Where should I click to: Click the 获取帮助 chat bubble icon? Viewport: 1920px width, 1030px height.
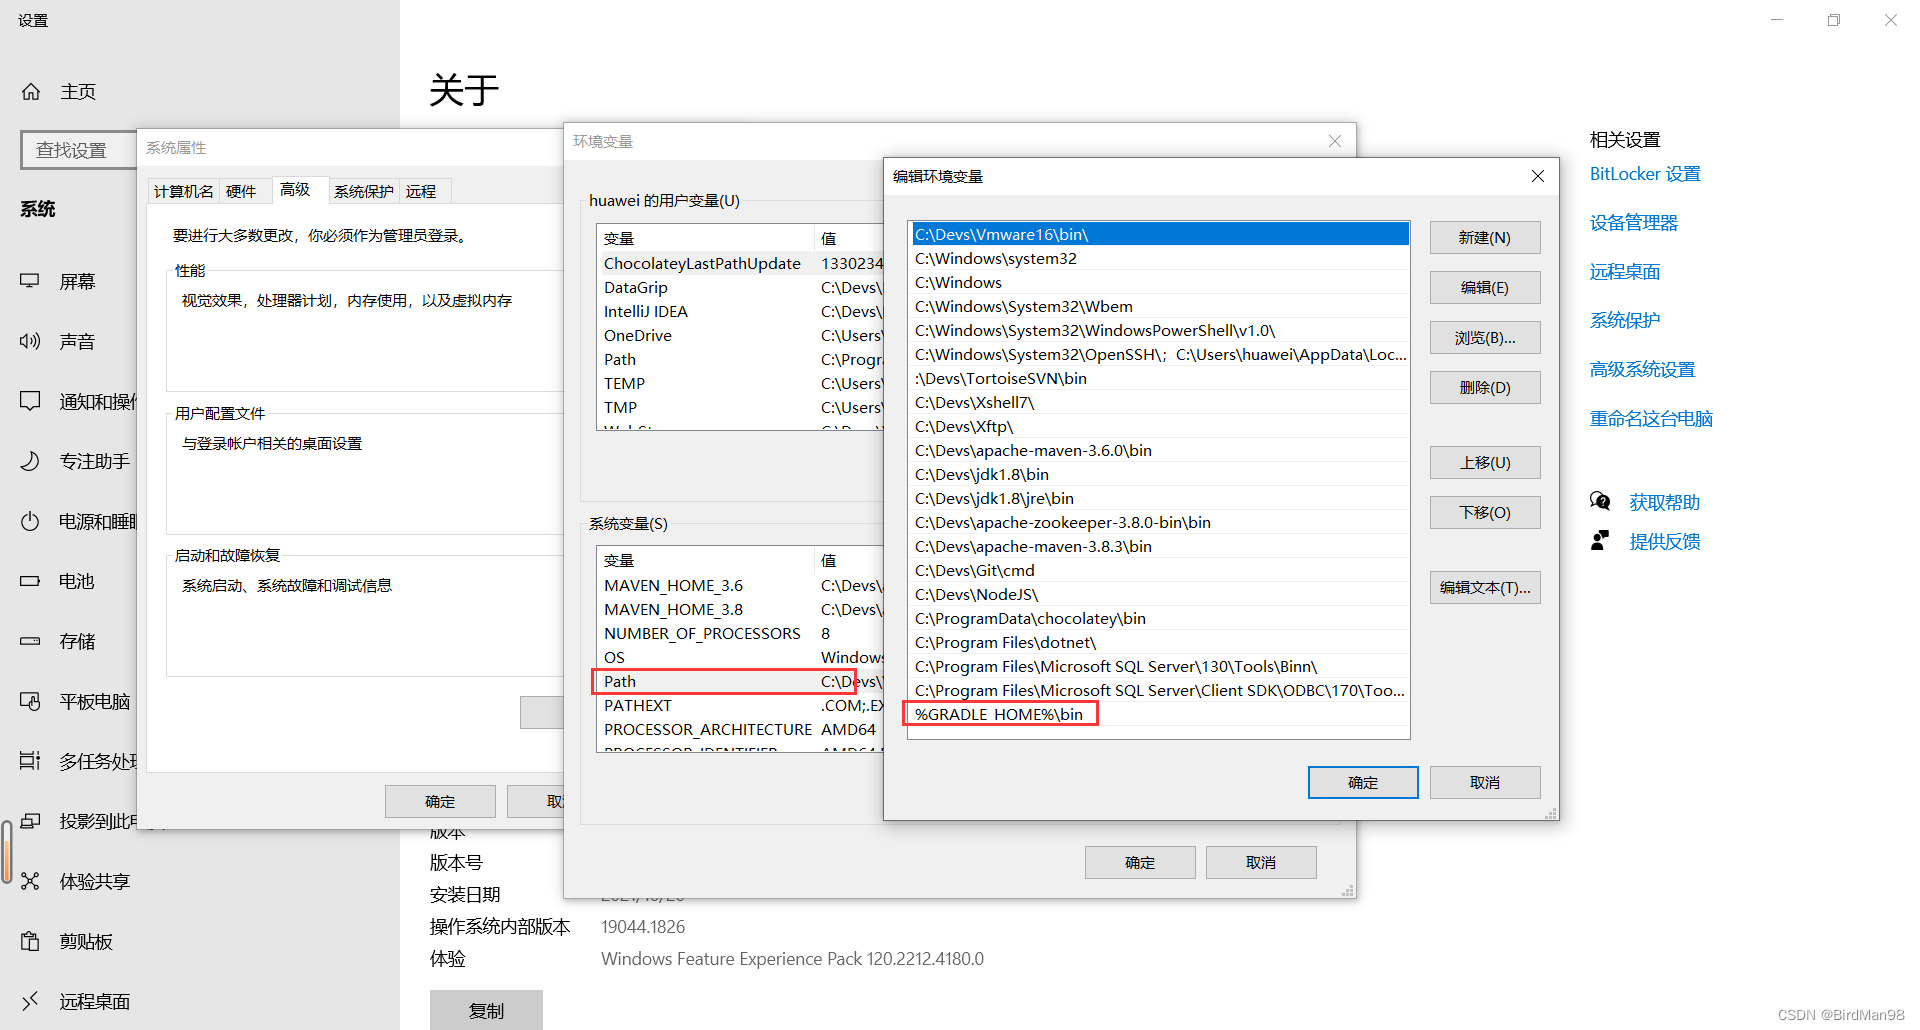1600,501
